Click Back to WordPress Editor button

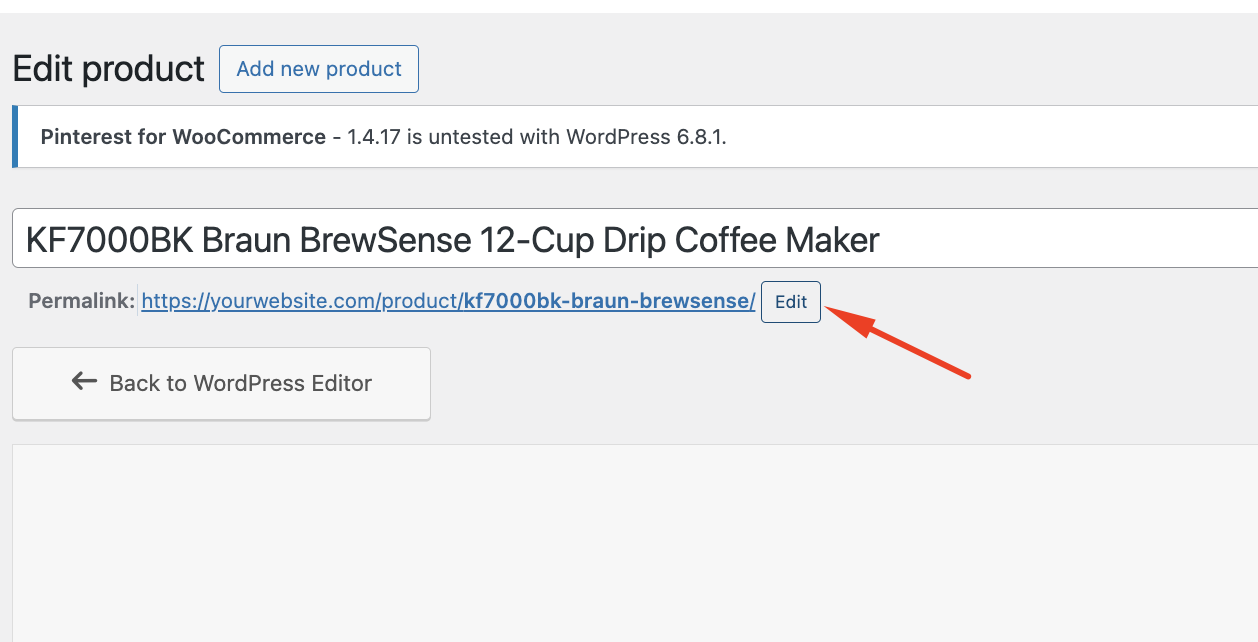point(221,383)
